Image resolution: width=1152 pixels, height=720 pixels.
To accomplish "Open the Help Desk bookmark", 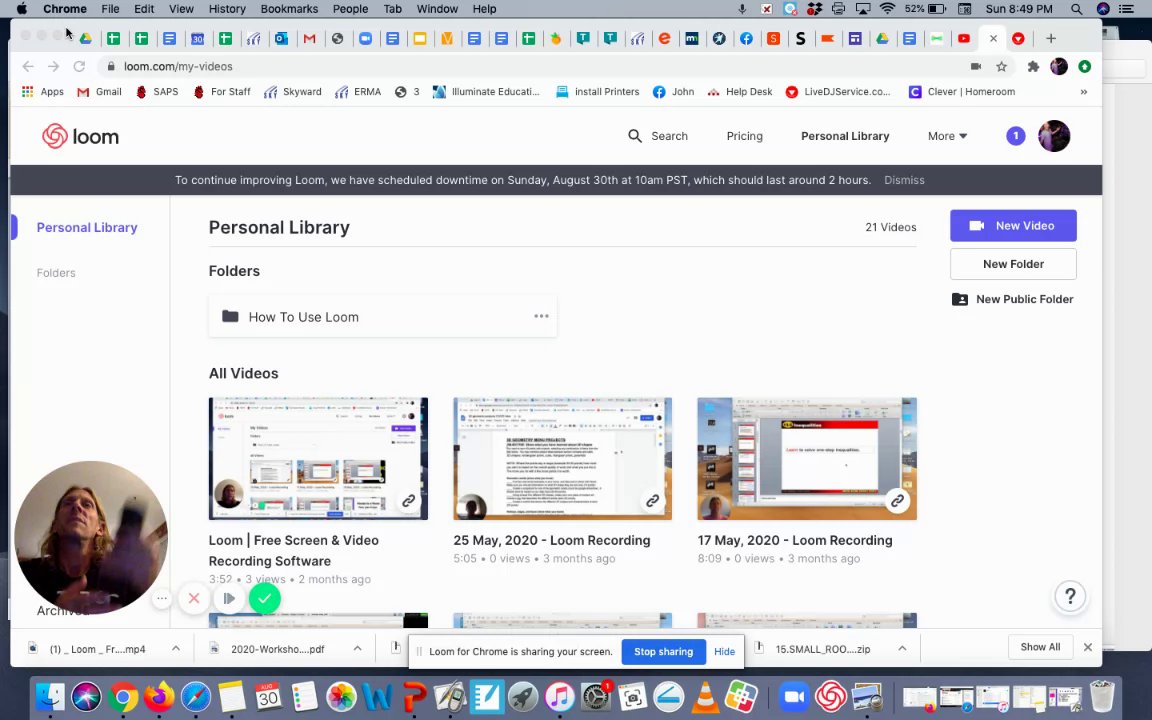I will [x=739, y=92].
